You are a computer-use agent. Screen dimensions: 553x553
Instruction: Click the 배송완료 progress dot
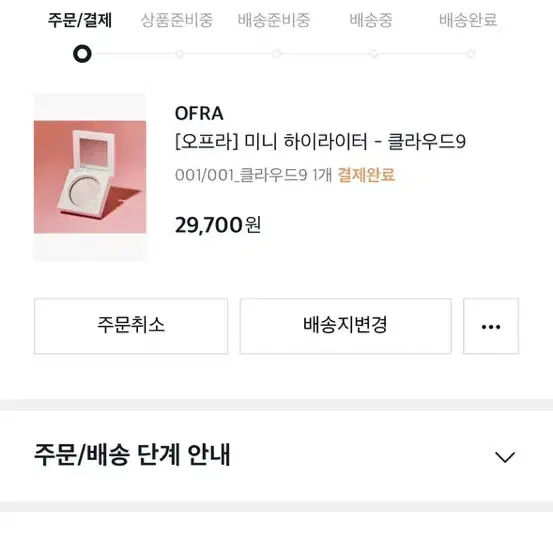[470, 54]
